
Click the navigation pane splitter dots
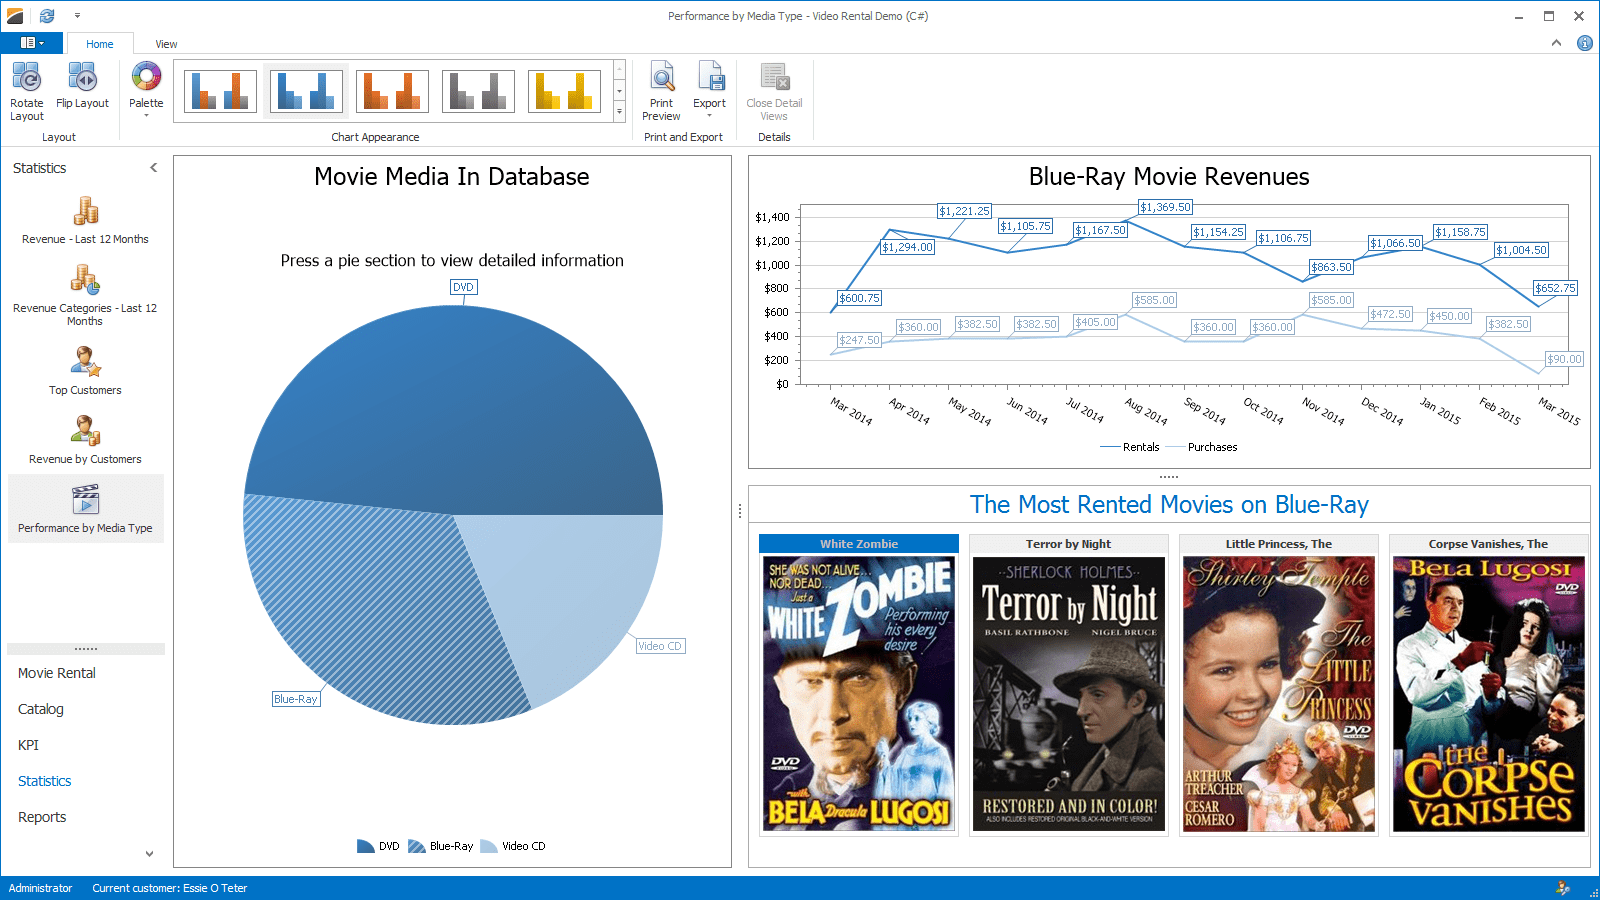coord(86,649)
